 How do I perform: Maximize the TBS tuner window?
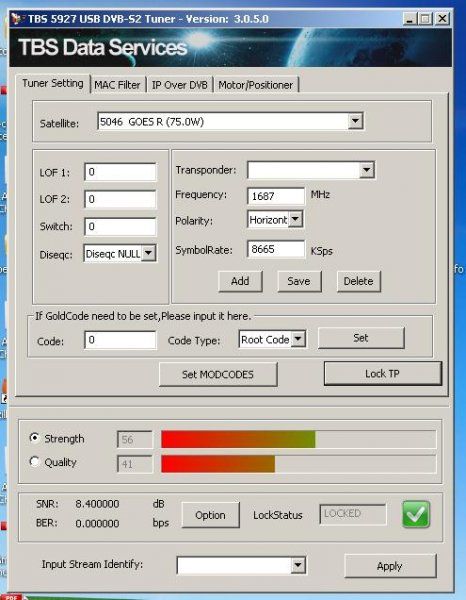coord(426,18)
